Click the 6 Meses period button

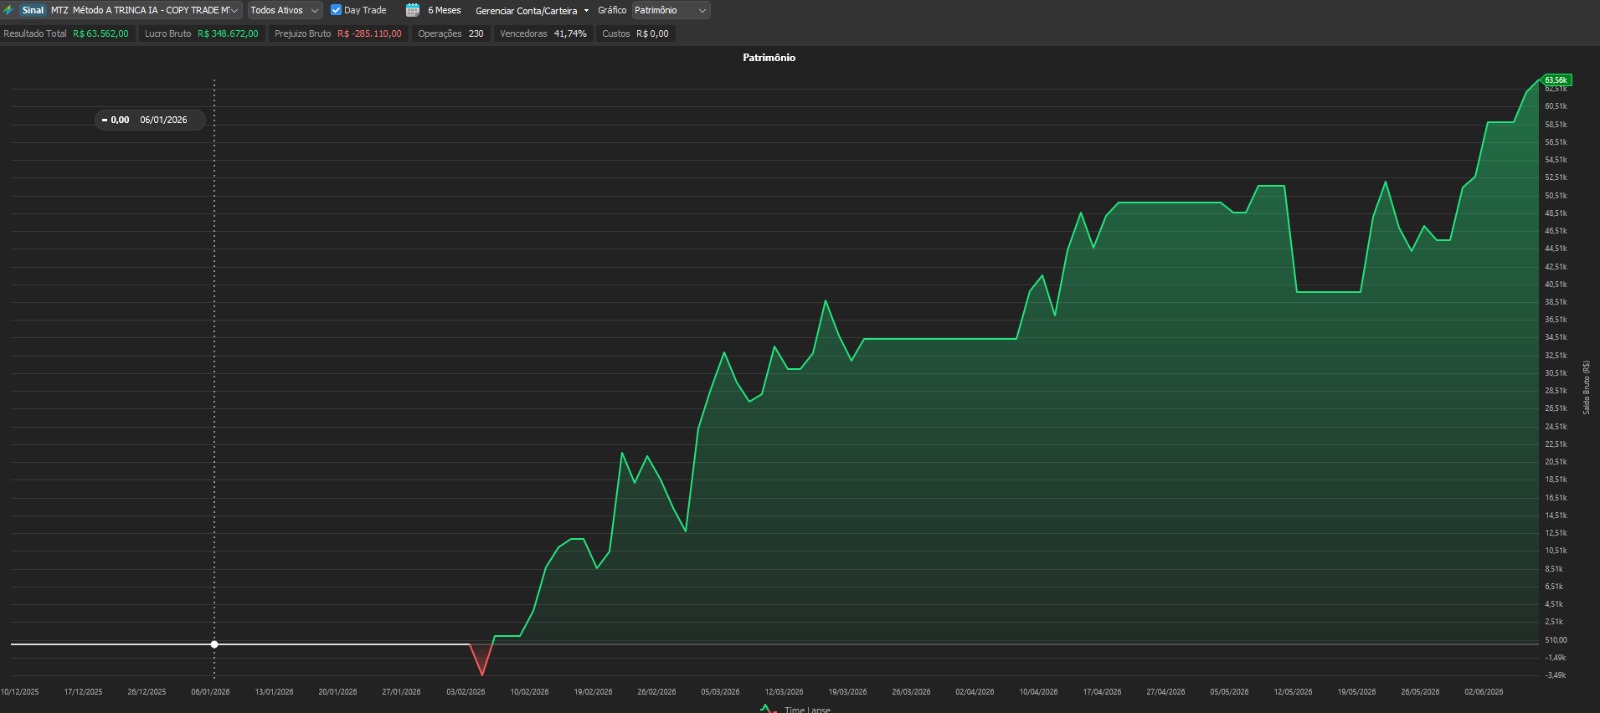coord(444,10)
